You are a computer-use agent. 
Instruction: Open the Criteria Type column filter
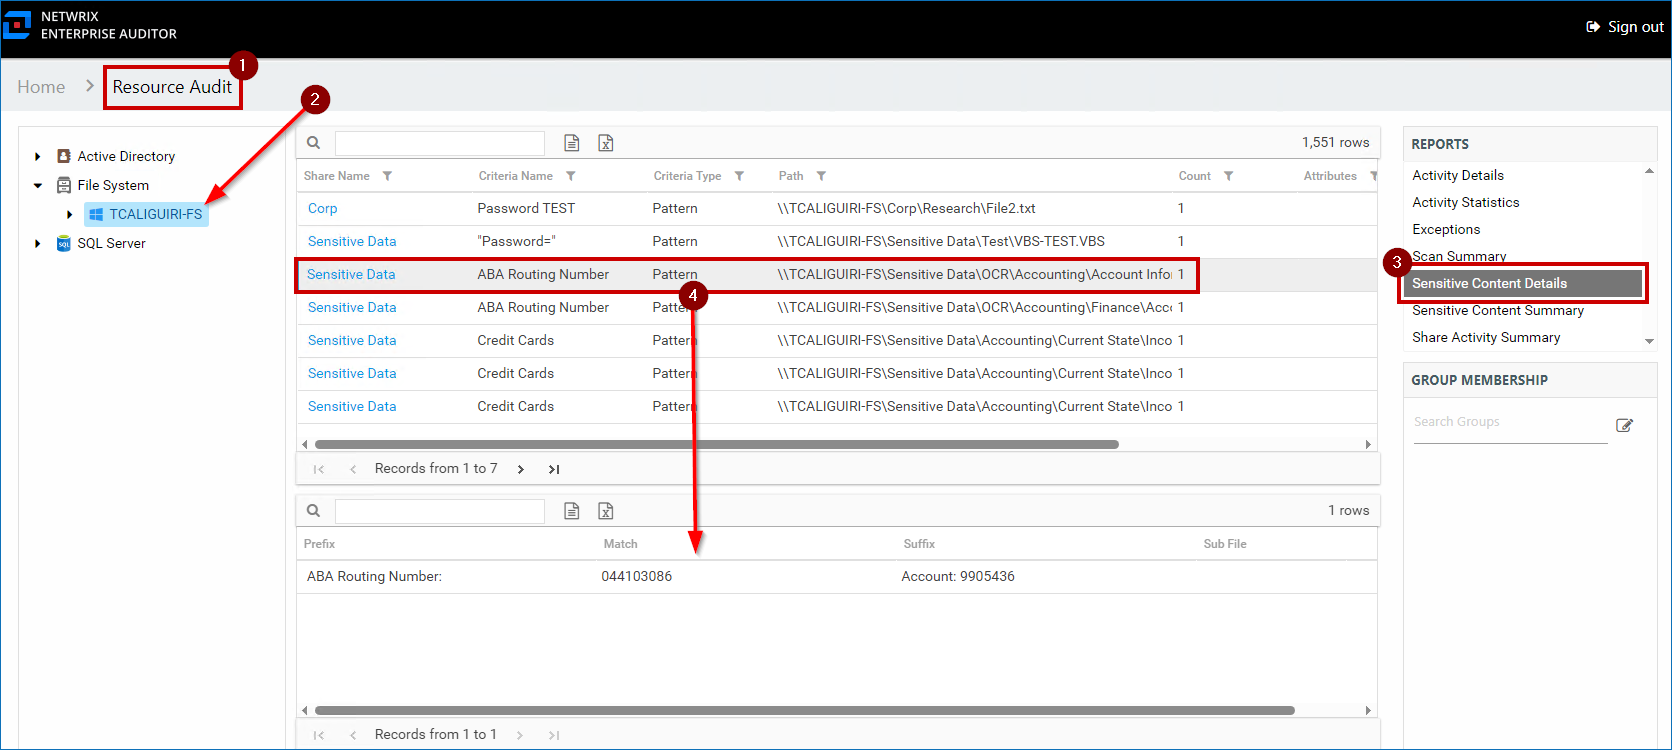(x=739, y=176)
